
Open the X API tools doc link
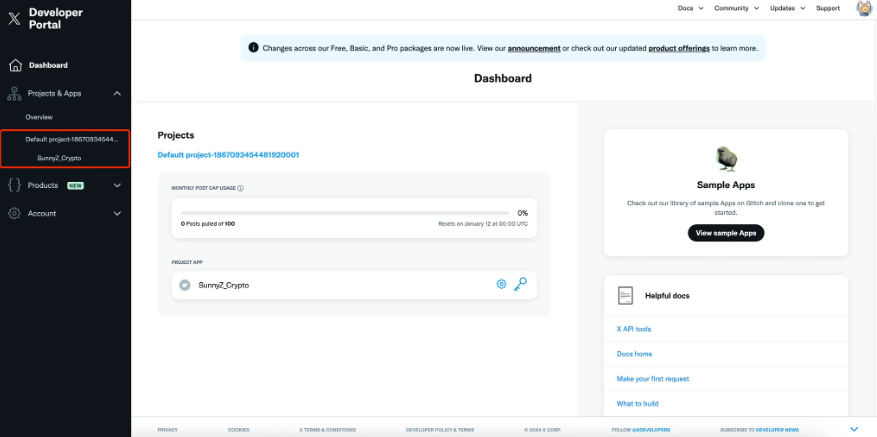pyautogui.click(x=633, y=329)
